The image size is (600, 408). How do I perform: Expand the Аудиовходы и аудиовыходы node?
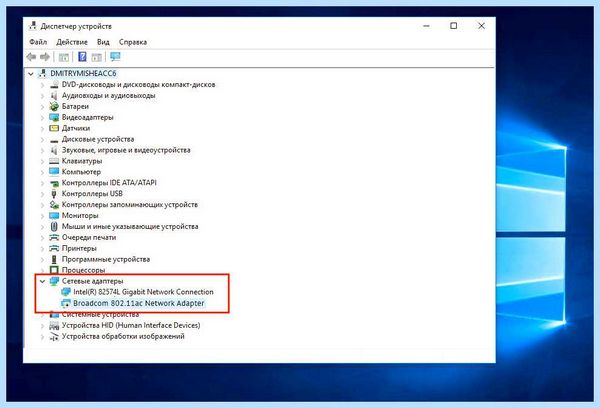pos(42,96)
